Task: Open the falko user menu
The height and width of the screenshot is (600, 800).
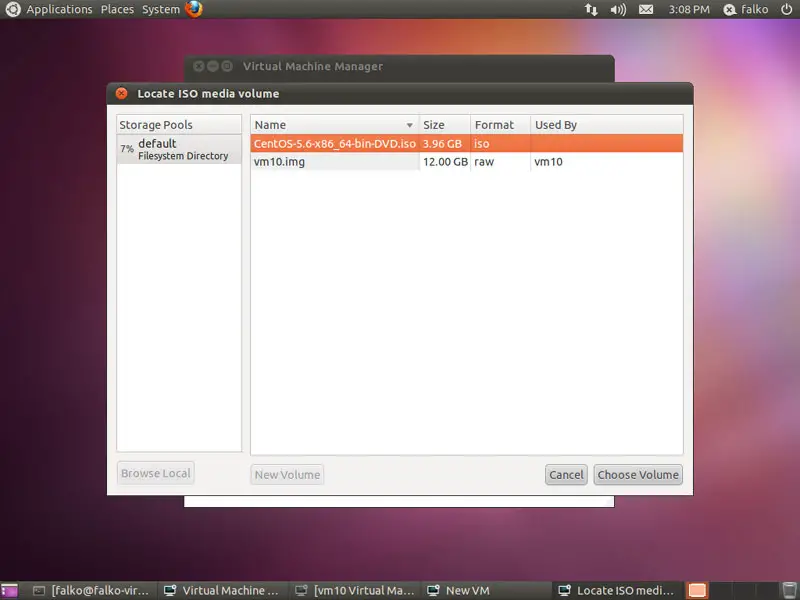Action: [746, 9]
